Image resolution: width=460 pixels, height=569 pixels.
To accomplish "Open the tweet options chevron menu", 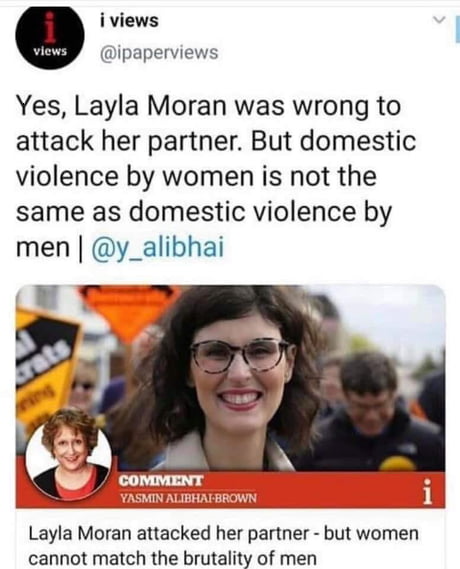I will point(439,20).
